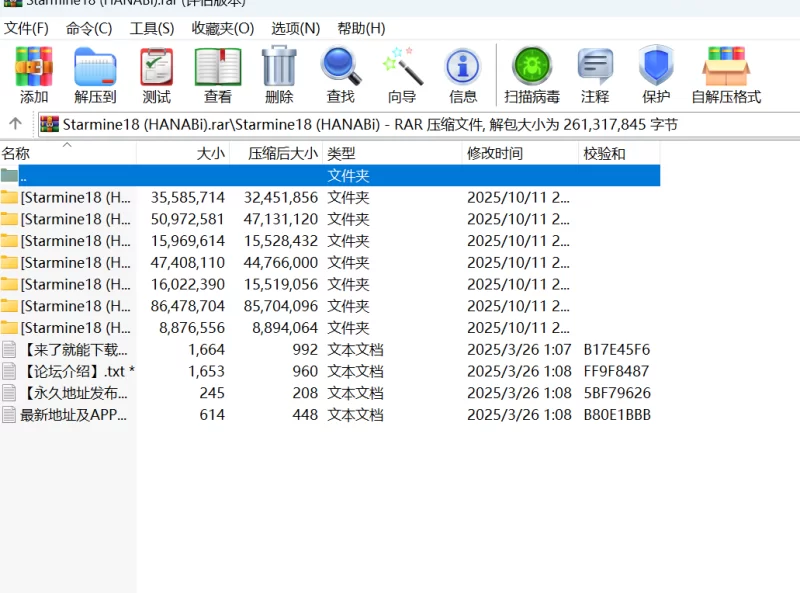
Task: Click the 解压到 (Extract to) icon
Action: pyautogui.click(x=95, y=67)
